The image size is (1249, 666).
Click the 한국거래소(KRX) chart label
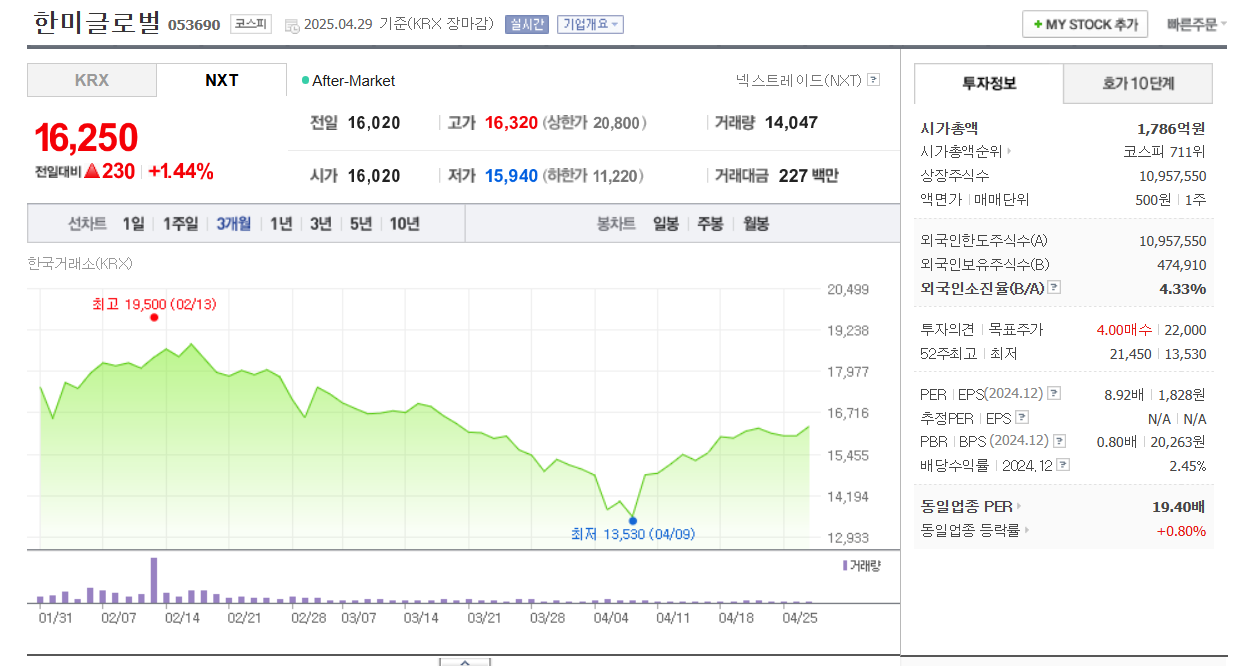click(80, 264)
